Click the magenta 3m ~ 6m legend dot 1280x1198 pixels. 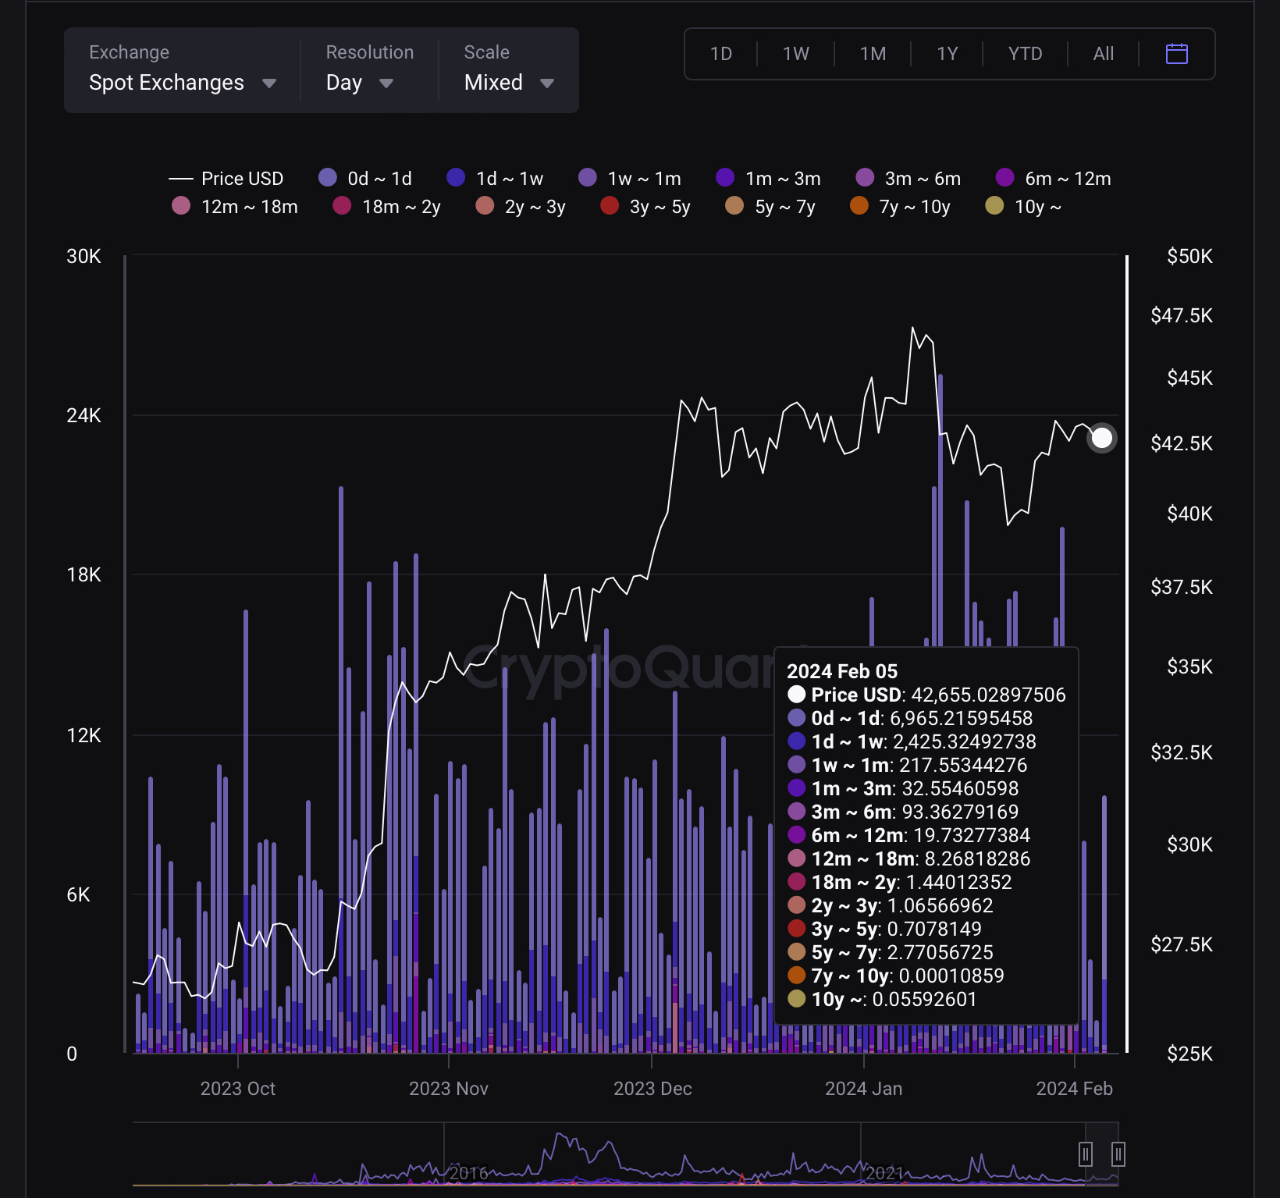pyautogui.click(x=864, y=177)
